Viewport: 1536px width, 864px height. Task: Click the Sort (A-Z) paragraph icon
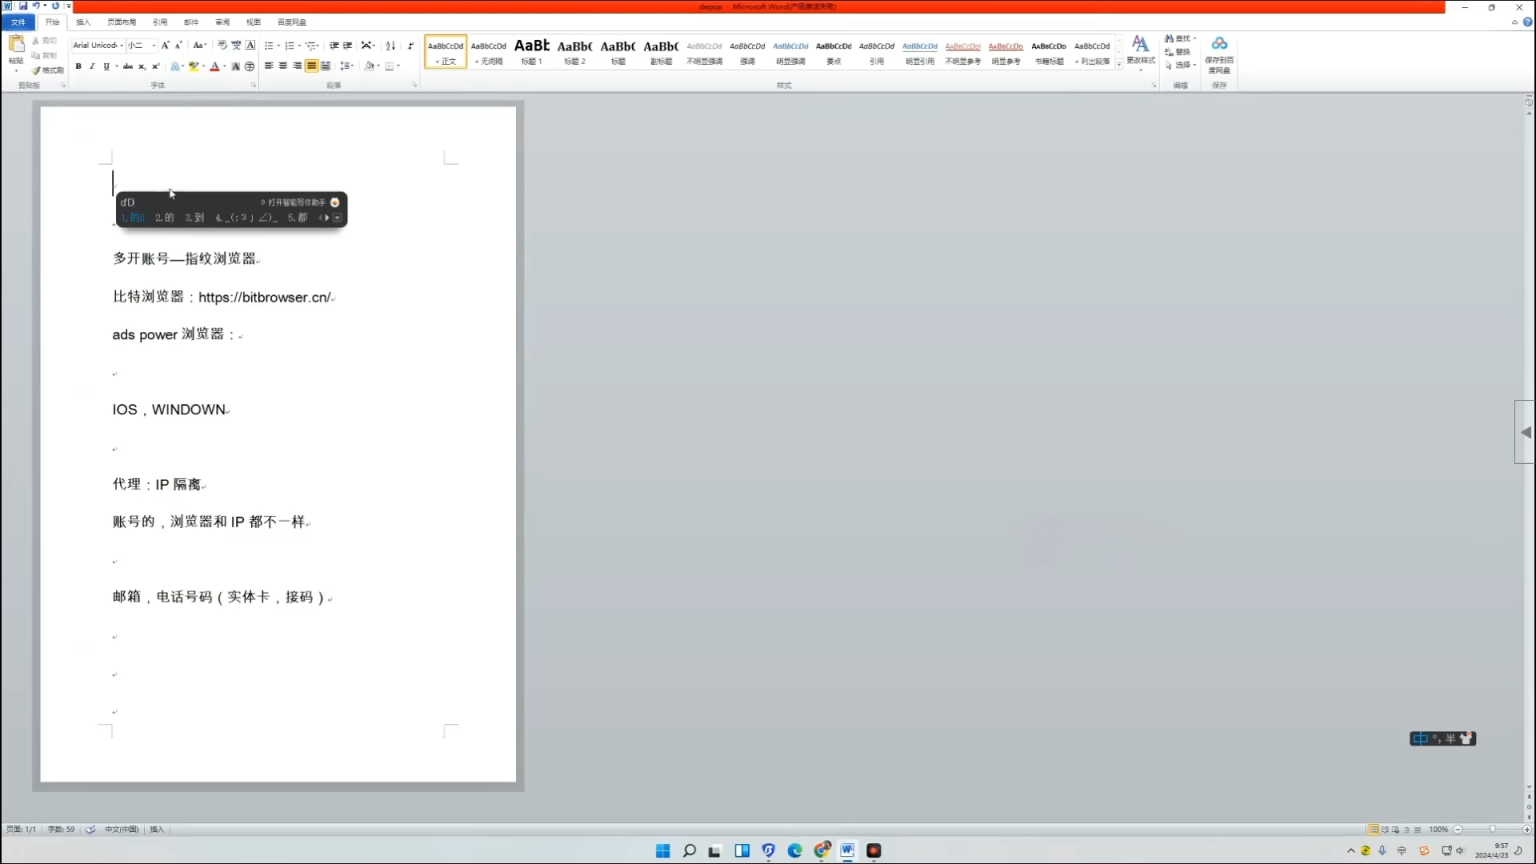tap(390, 46)
